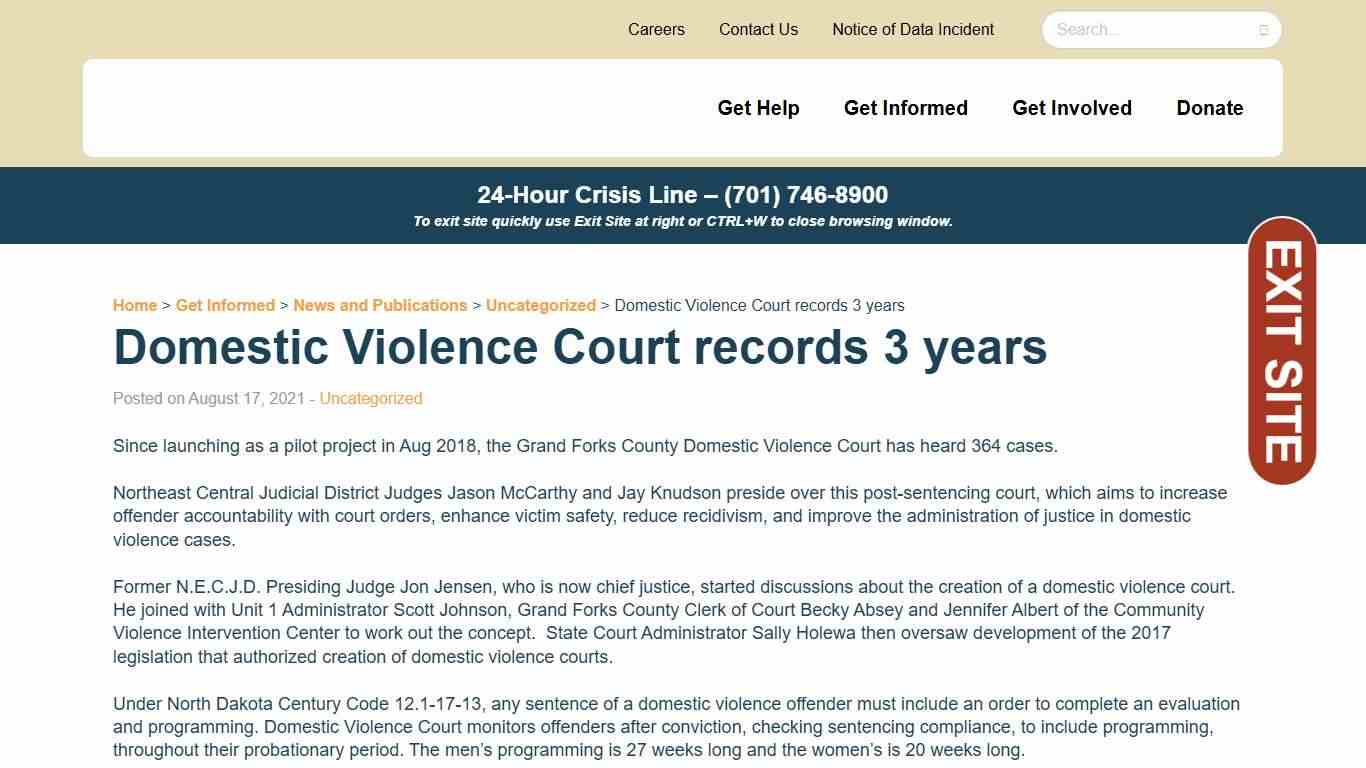Click the Get Informed breadcrumb link

[225, 305]
